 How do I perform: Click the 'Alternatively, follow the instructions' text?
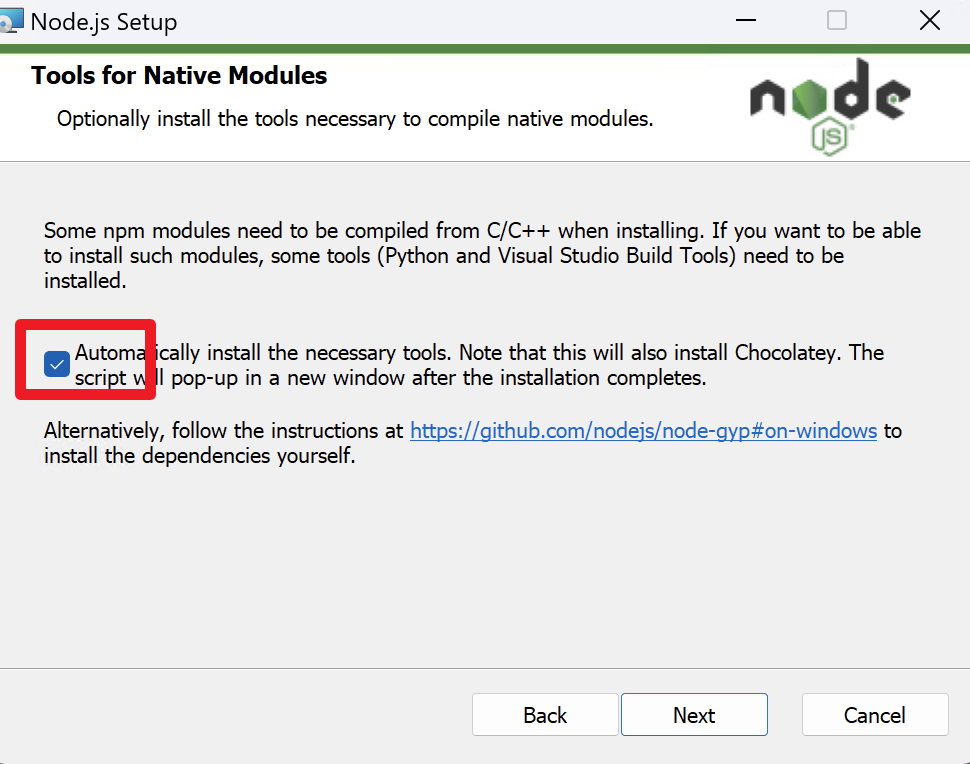225,431
